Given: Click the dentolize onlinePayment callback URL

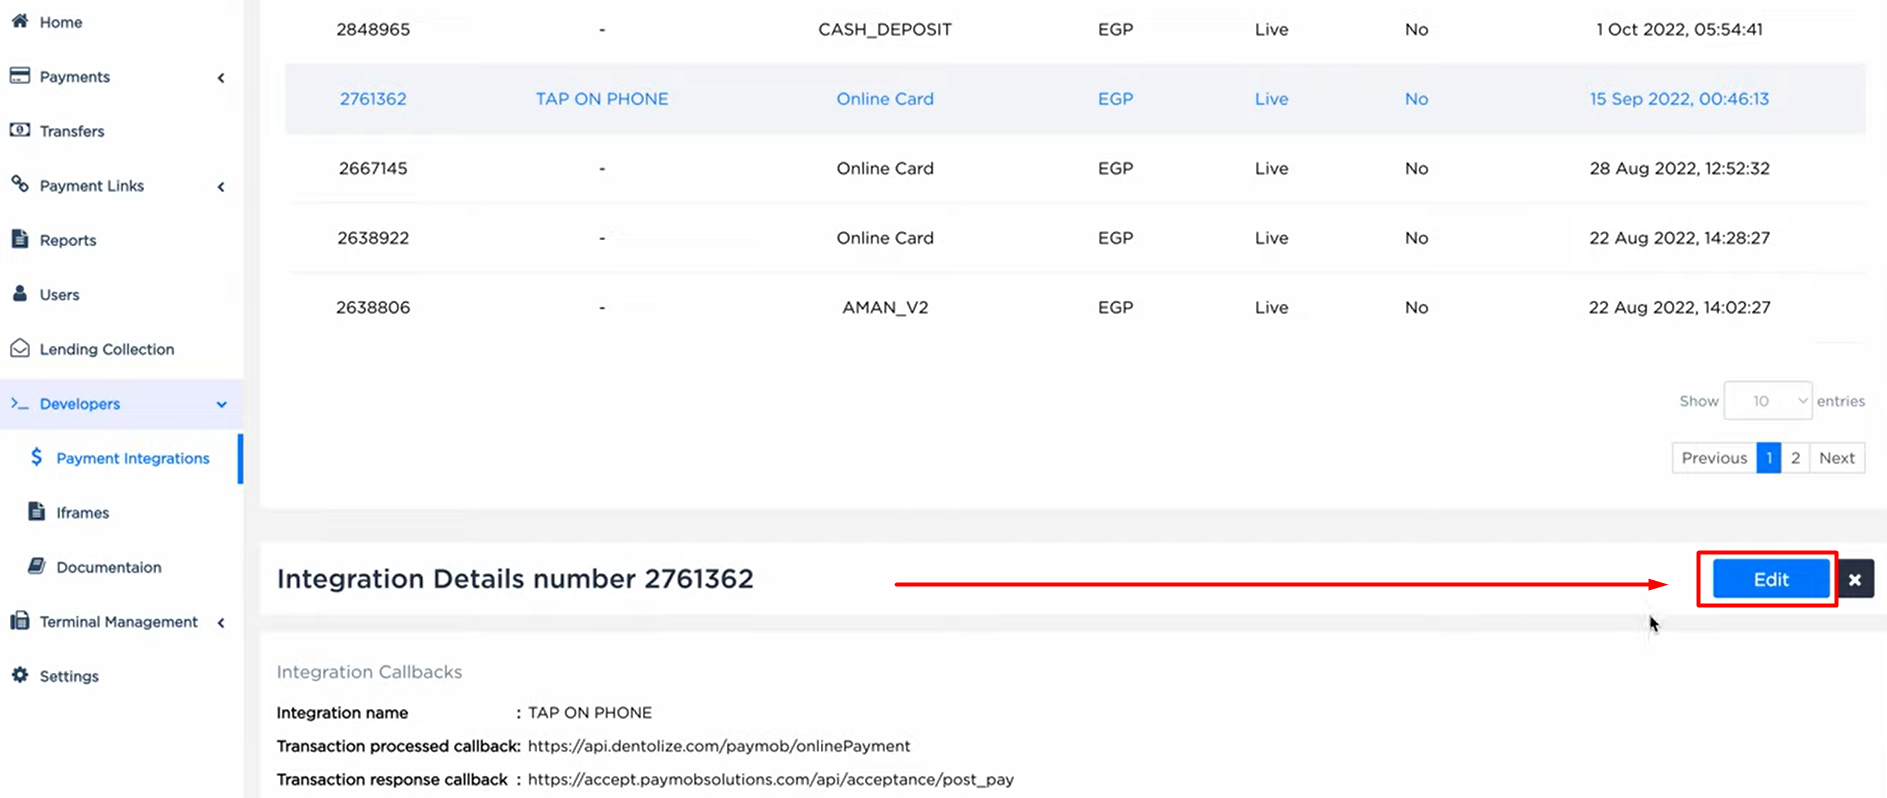Looking at the screenshot, I should [719, 746].
